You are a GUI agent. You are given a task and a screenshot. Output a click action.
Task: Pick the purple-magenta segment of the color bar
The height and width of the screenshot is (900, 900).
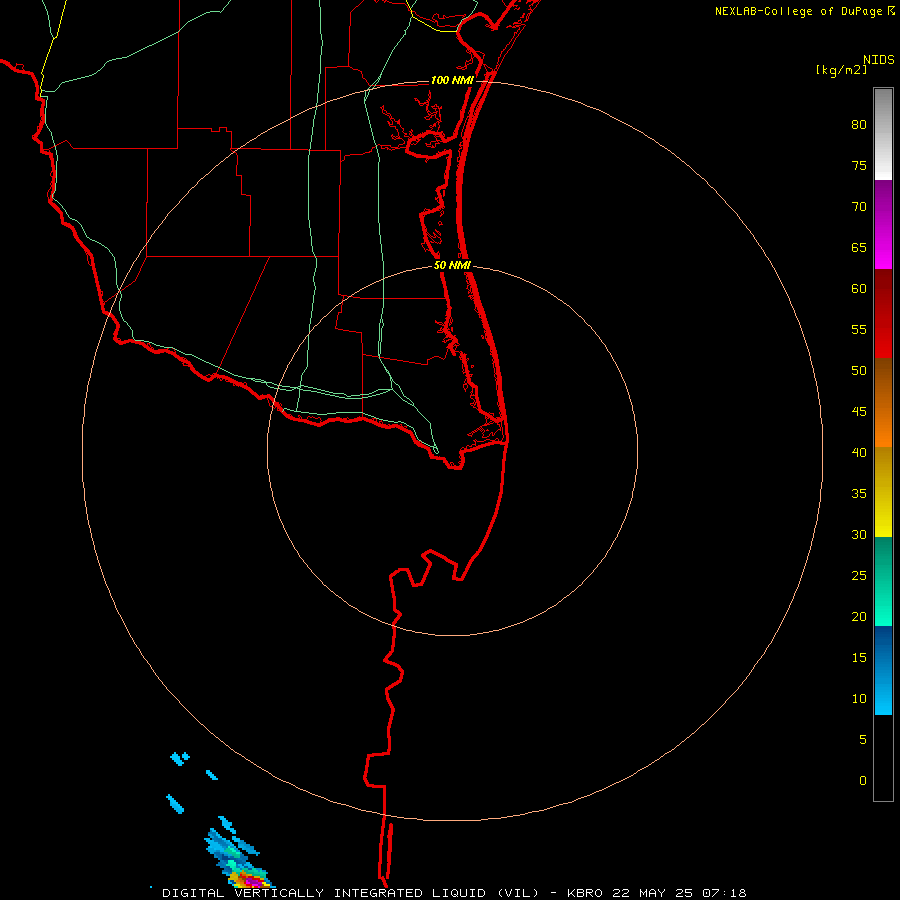click(883, 224)
